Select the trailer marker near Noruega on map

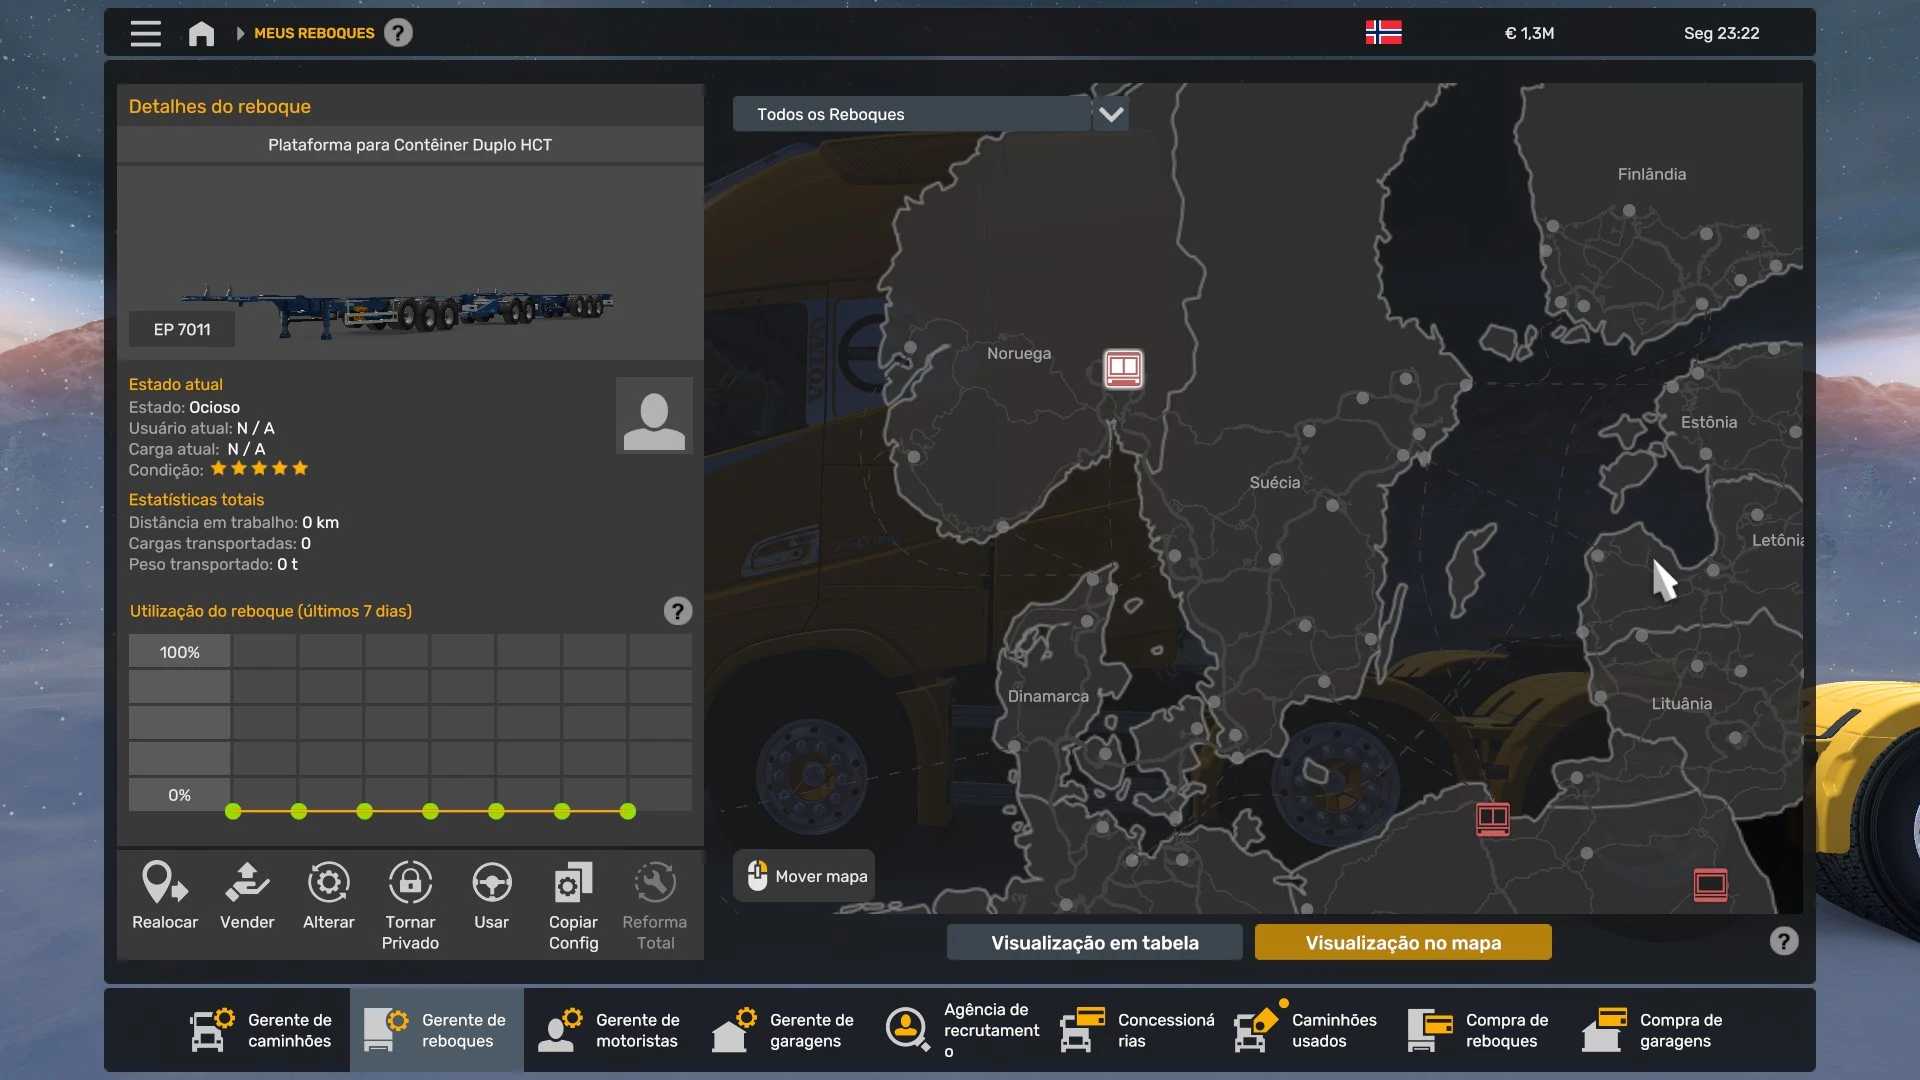pos(1123,369)
